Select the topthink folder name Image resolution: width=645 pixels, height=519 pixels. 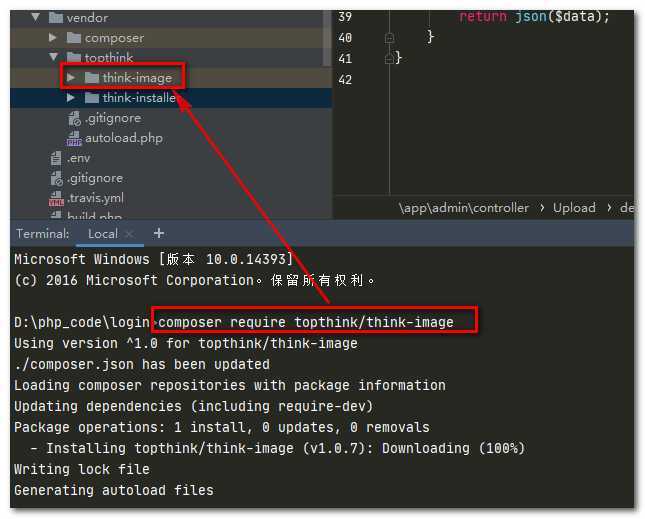click(x=109, y=58)
